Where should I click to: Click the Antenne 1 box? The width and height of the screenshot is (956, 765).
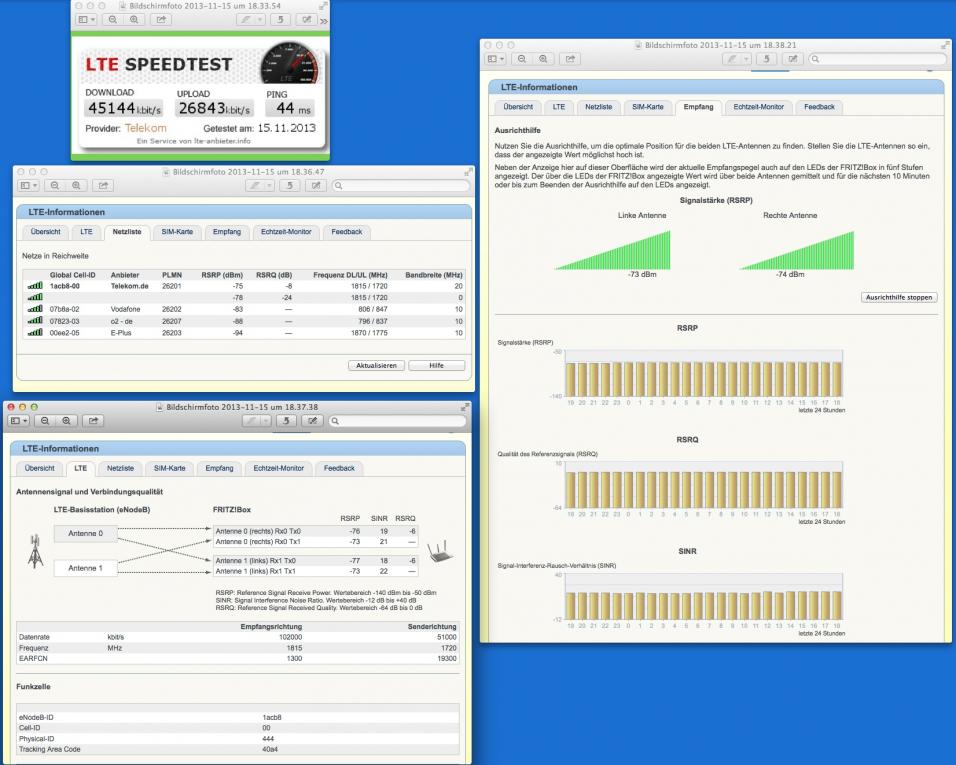coord(85,568)
